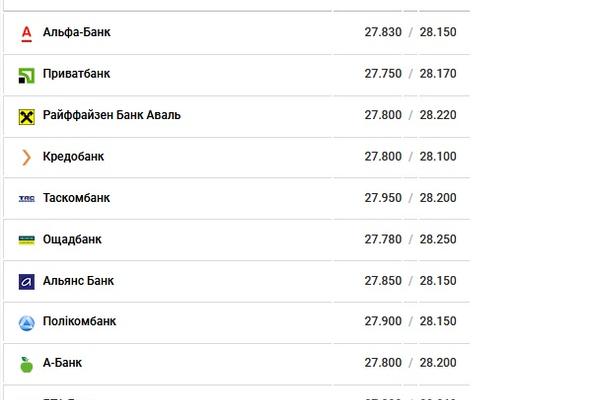Screen dimensions: 600x400
Task: Click the dark blue Alliance Bank logo
Action: coord(26,282)
